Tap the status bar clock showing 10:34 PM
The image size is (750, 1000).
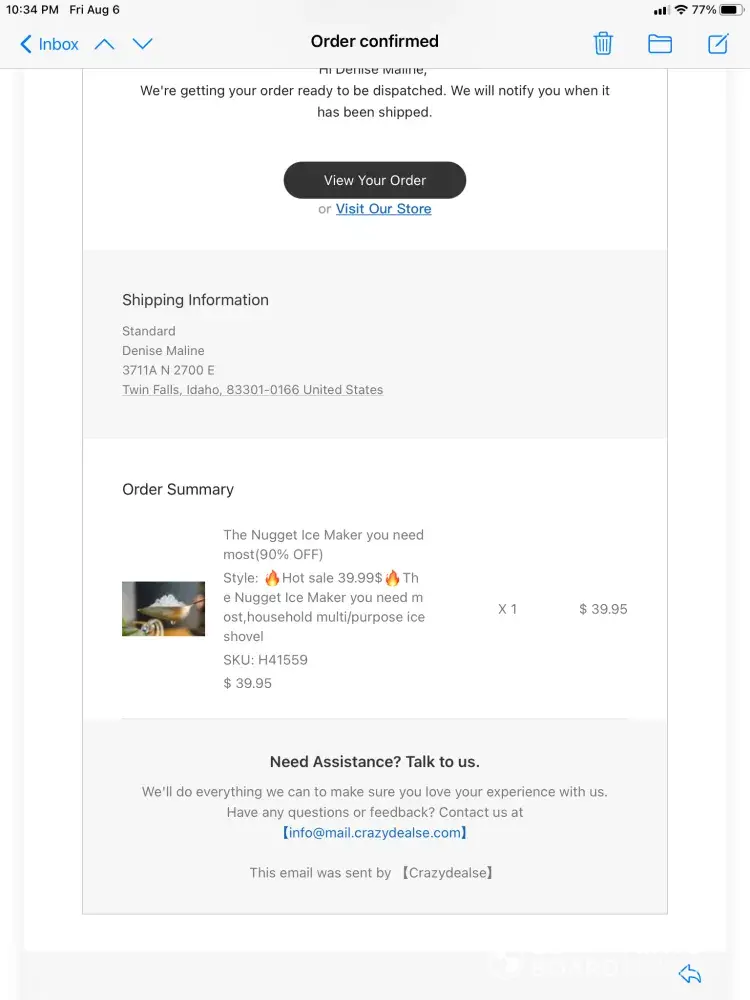pos(32,10)
